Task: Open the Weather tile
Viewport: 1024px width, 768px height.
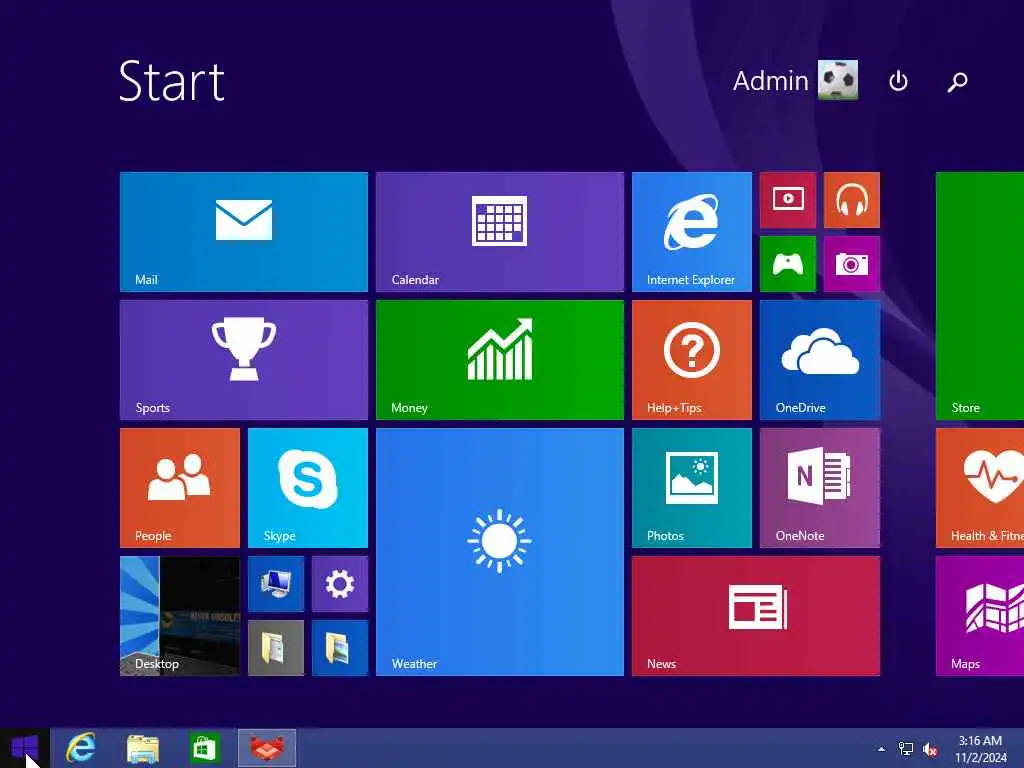Action: (x=500, y=552)
